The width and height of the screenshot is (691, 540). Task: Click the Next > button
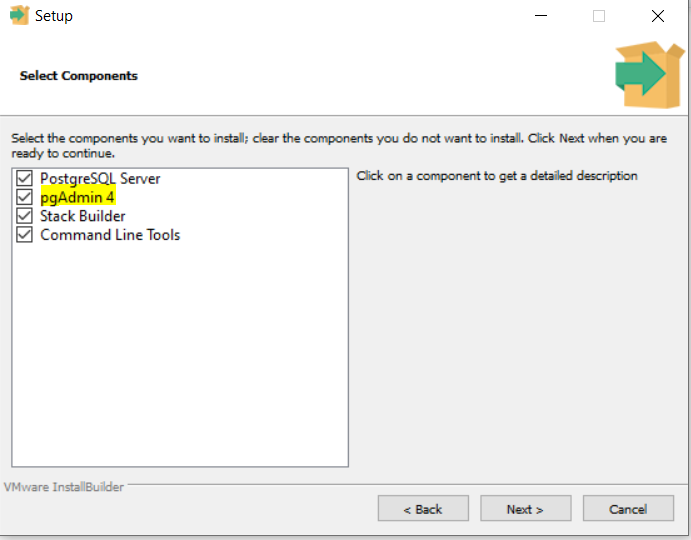click(525, 509)
